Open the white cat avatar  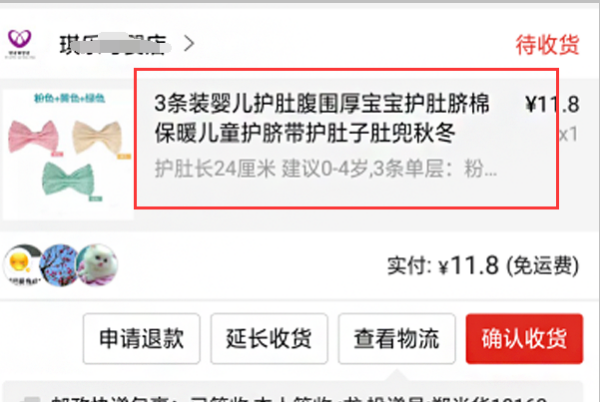point(97,265)
